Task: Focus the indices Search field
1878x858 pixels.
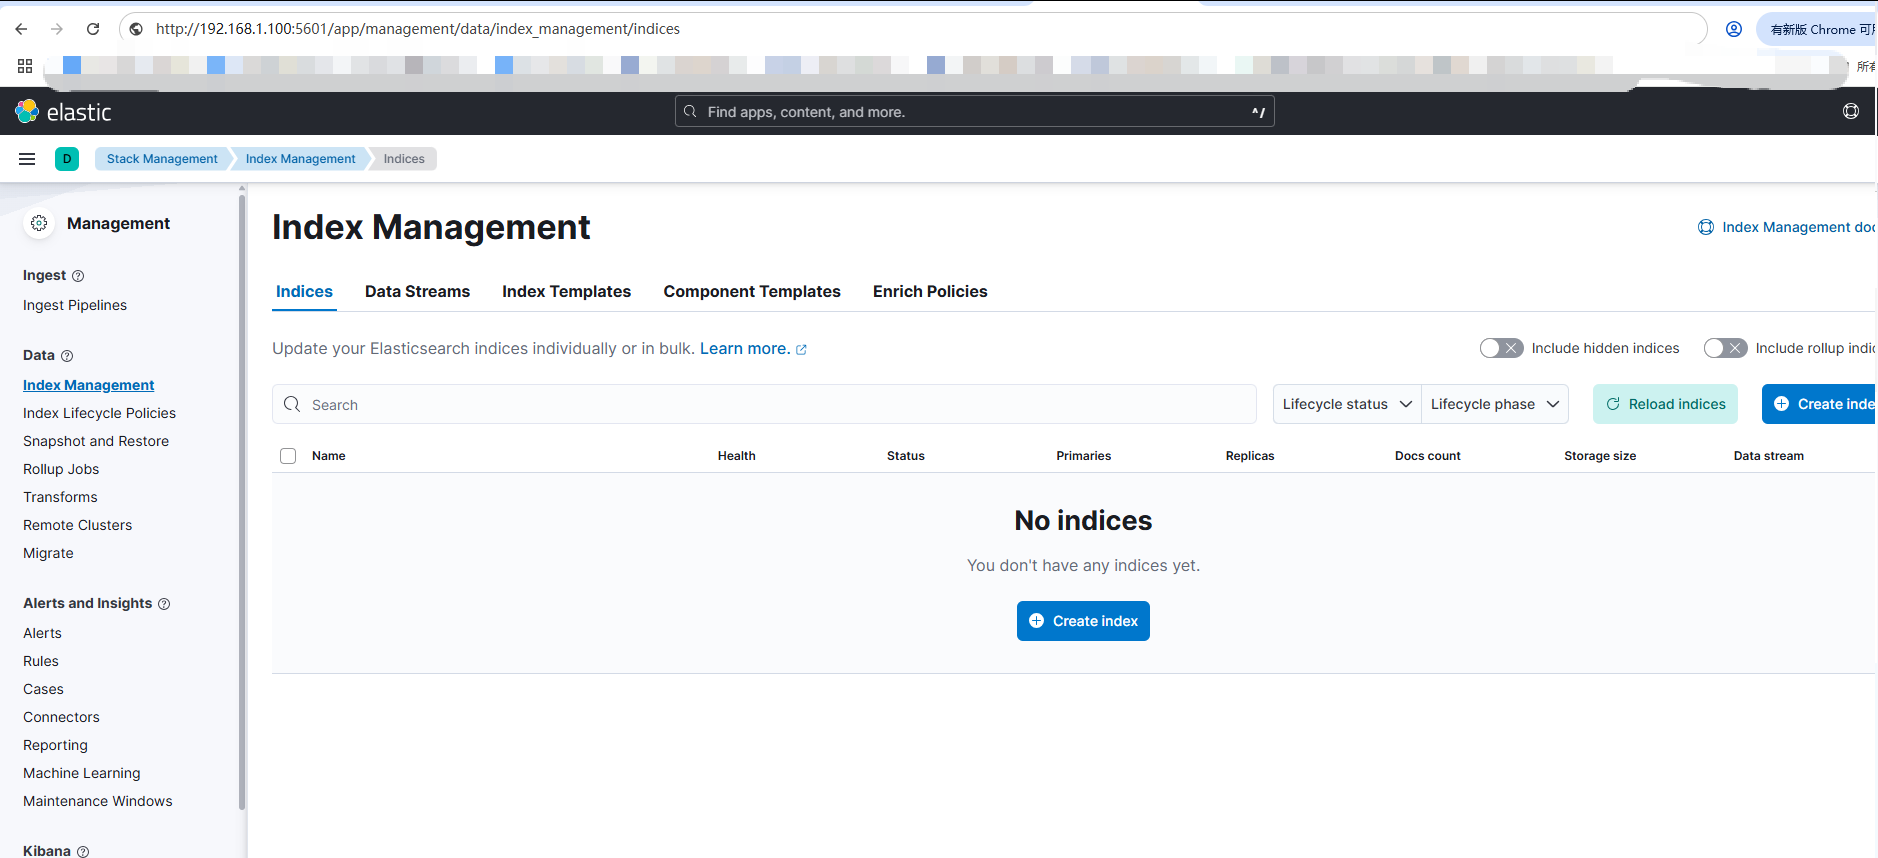Action: click(764, 404)
